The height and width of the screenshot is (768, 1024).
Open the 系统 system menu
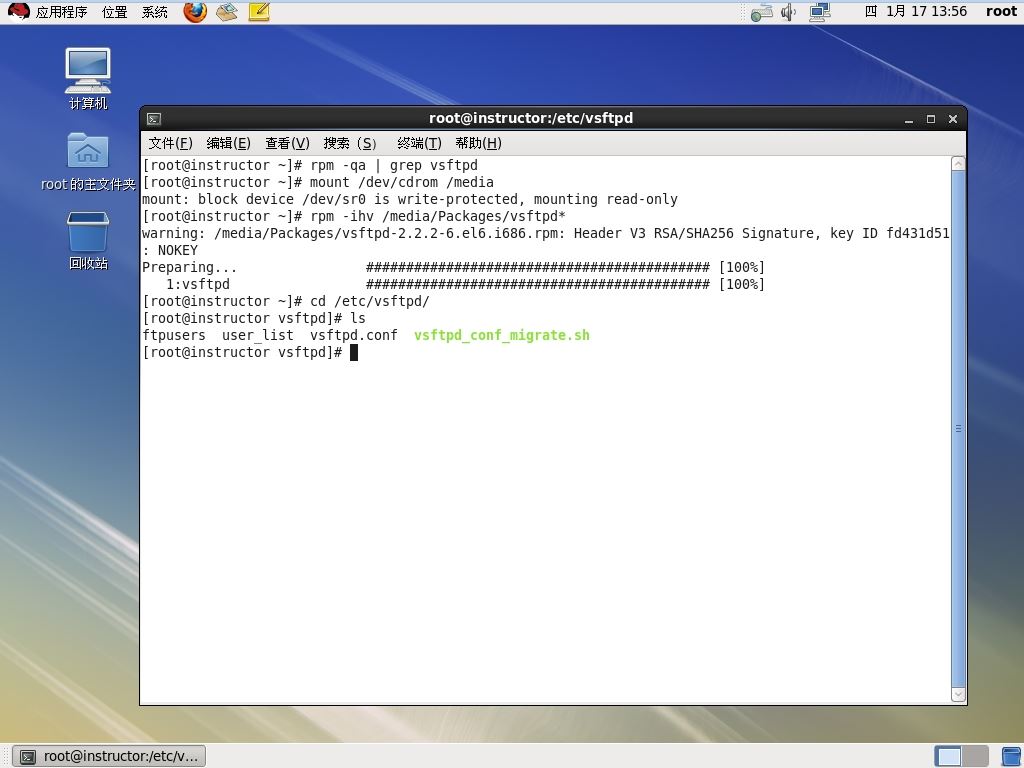155,12
